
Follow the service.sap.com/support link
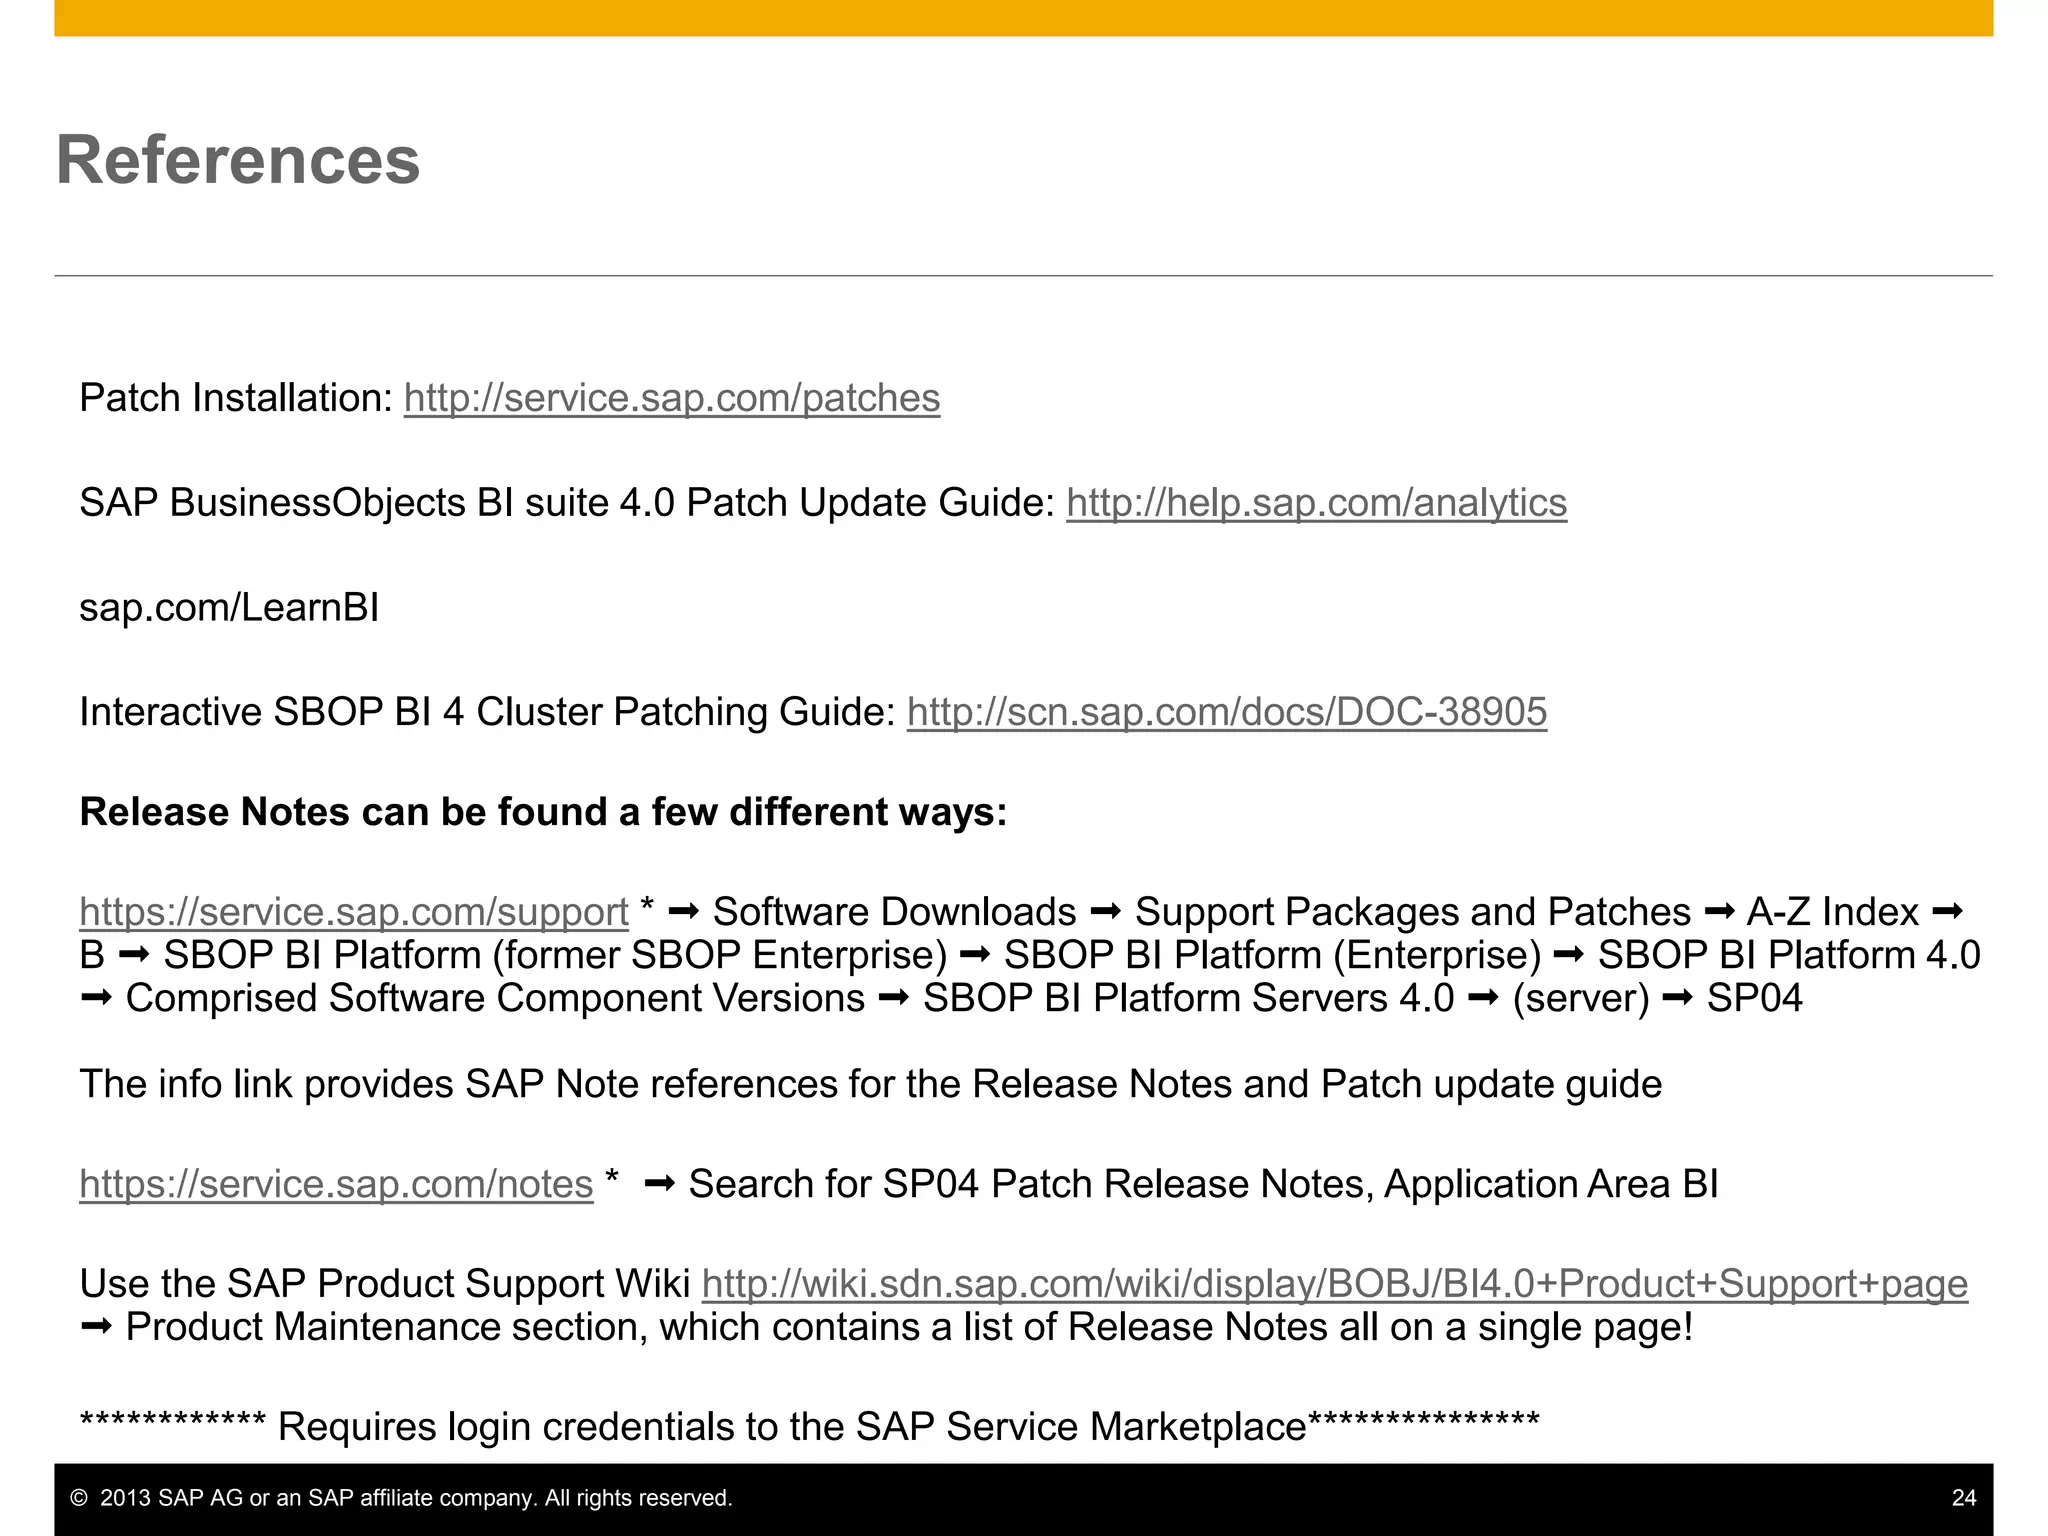click(x=354, y=912)
